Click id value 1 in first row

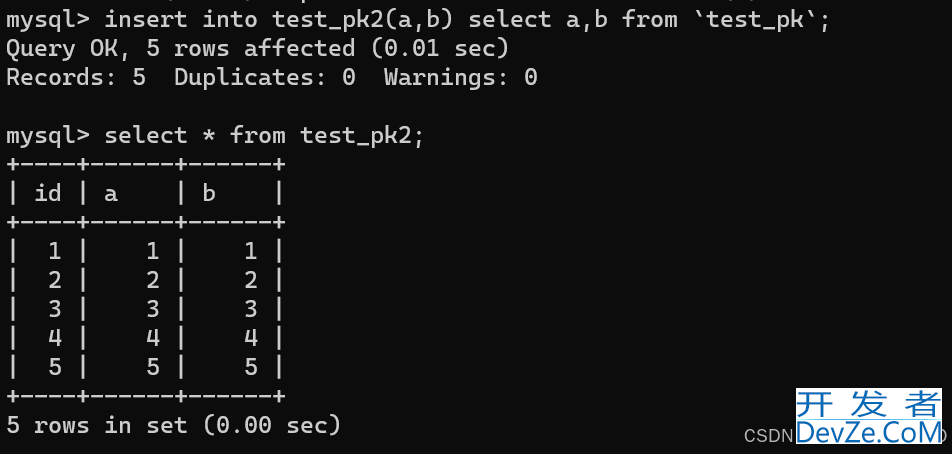coord(55,251)
